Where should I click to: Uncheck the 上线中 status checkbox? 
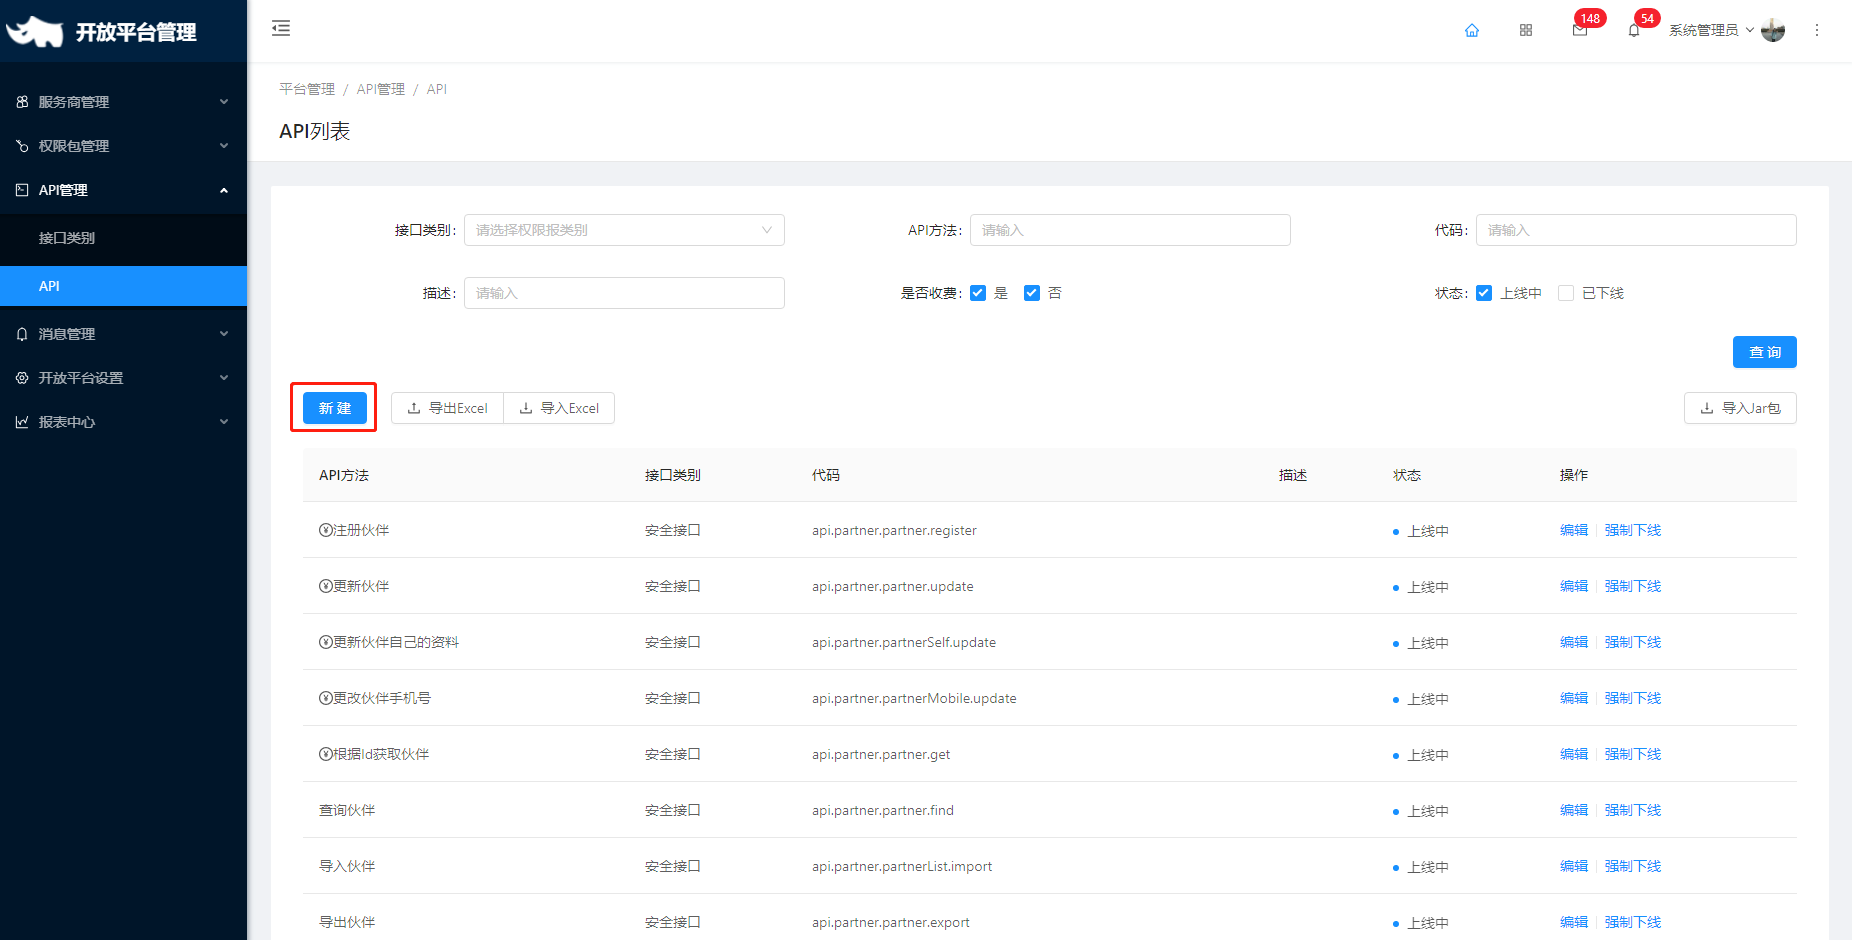pos(1484,293)
